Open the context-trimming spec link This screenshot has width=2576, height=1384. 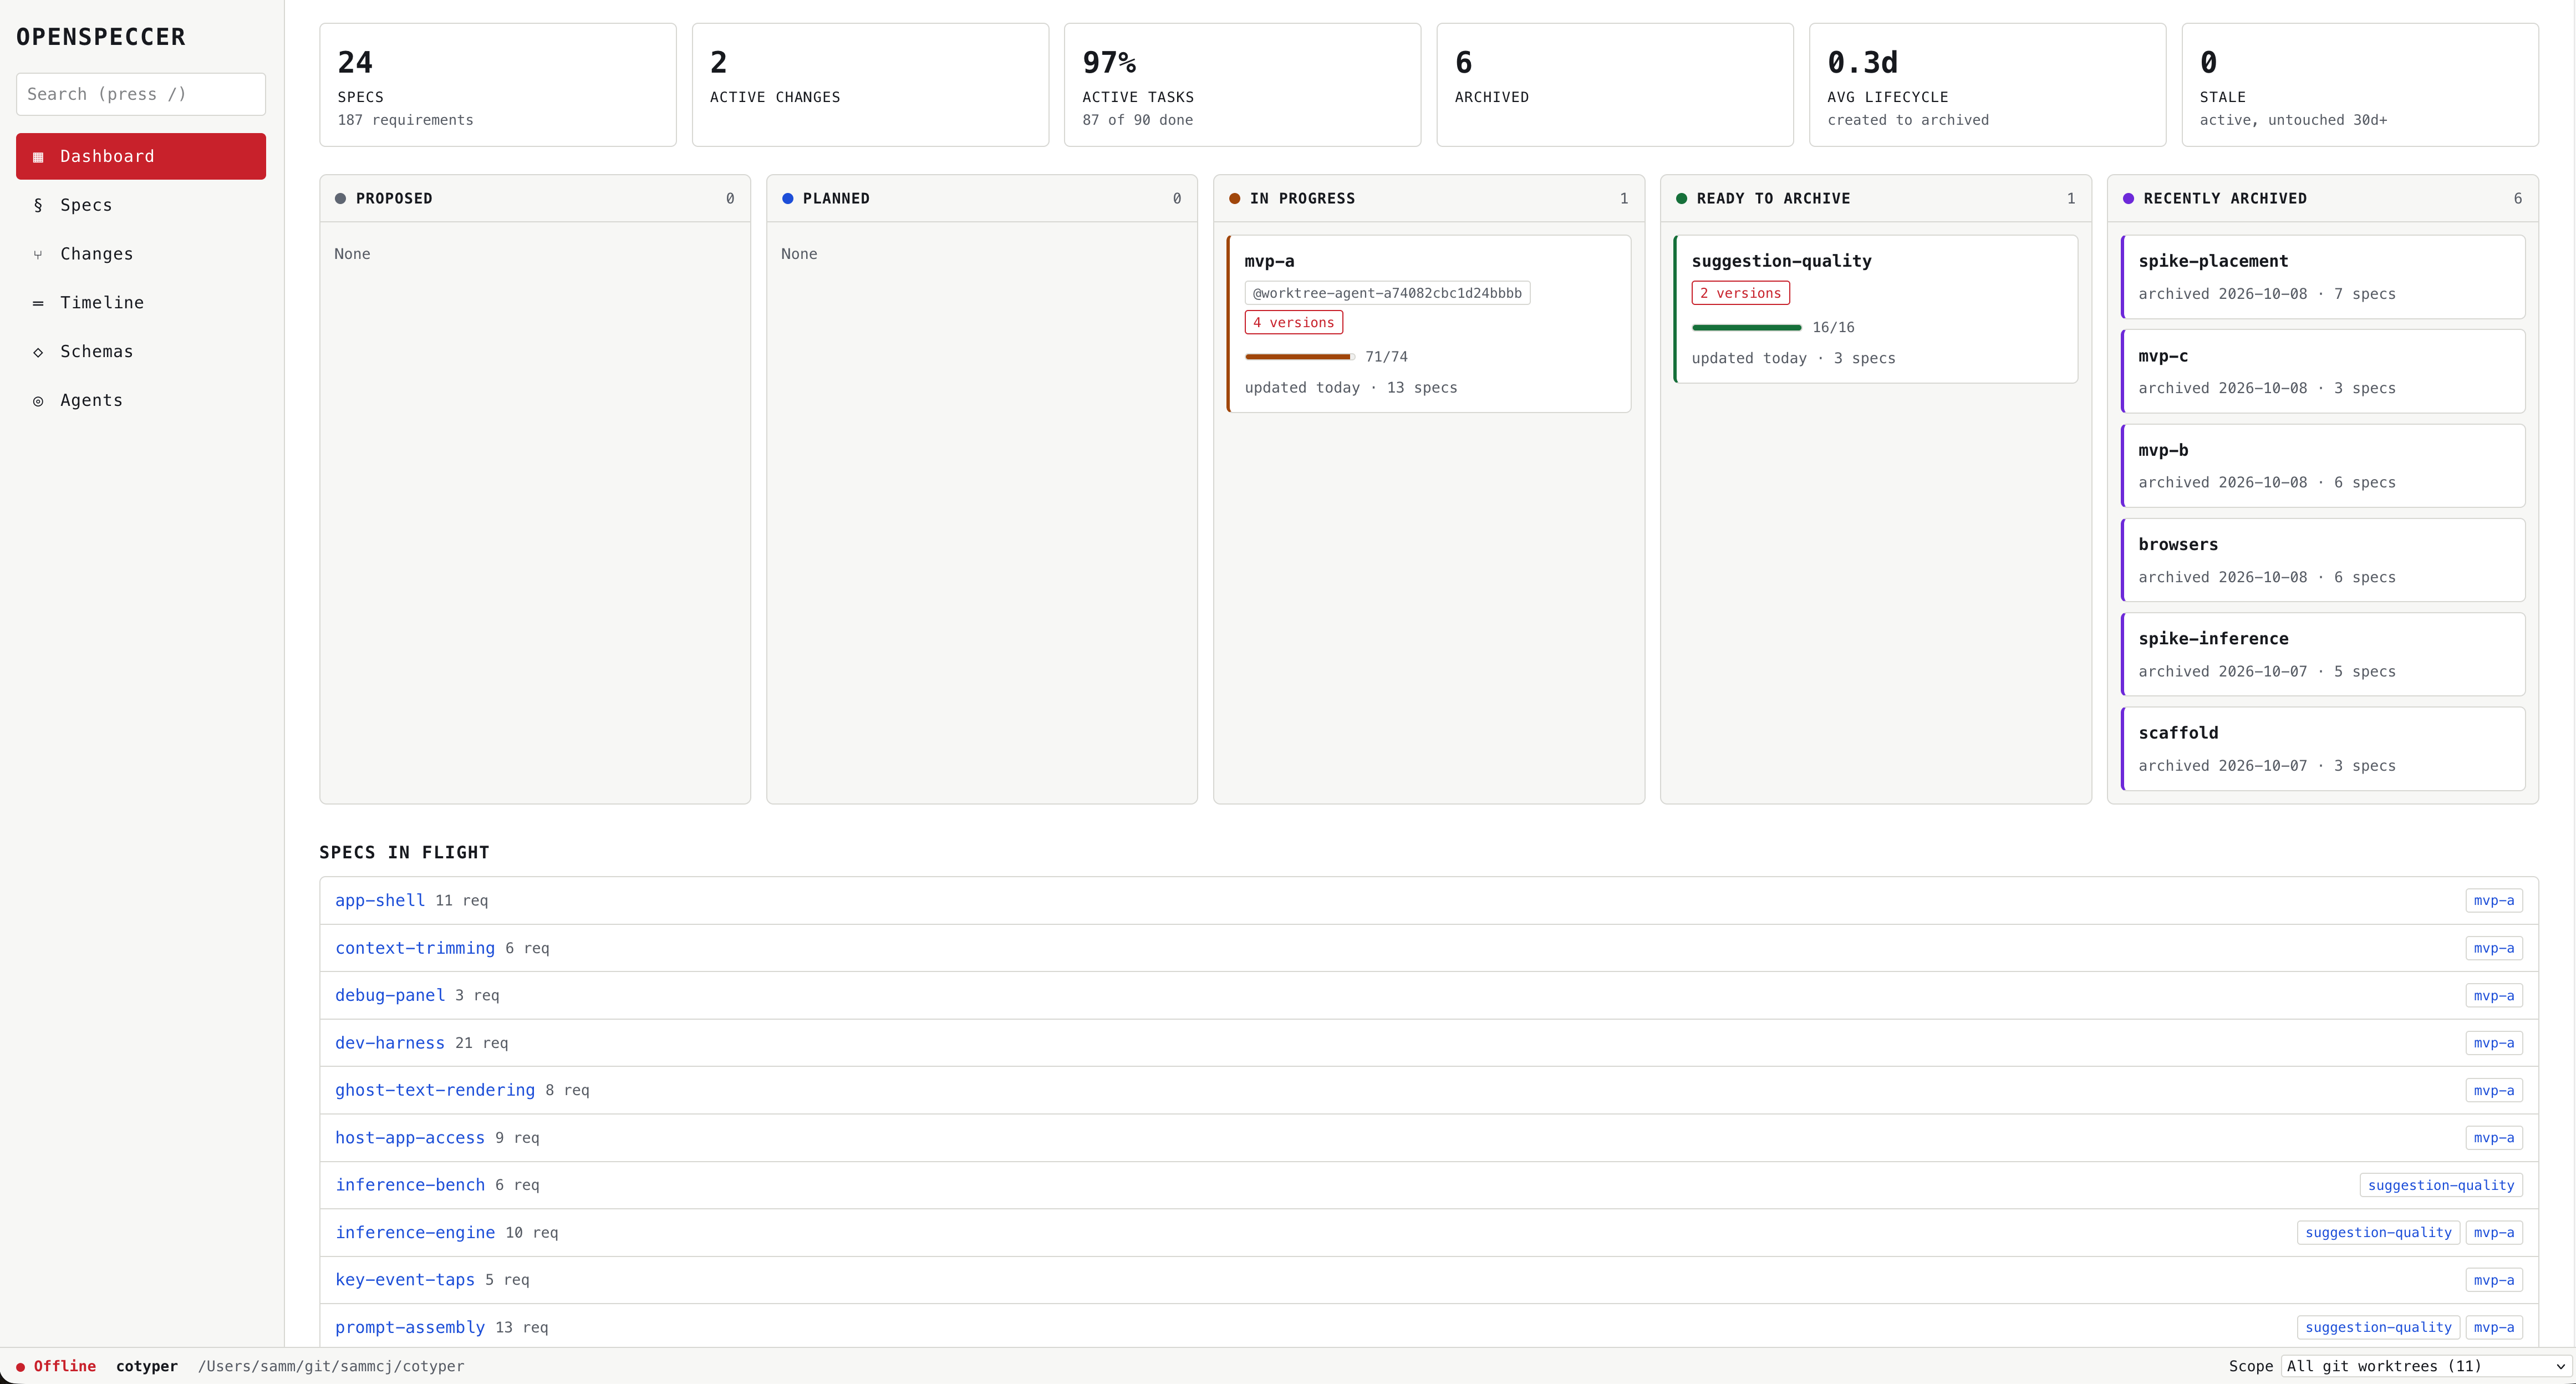coord(415,948)
